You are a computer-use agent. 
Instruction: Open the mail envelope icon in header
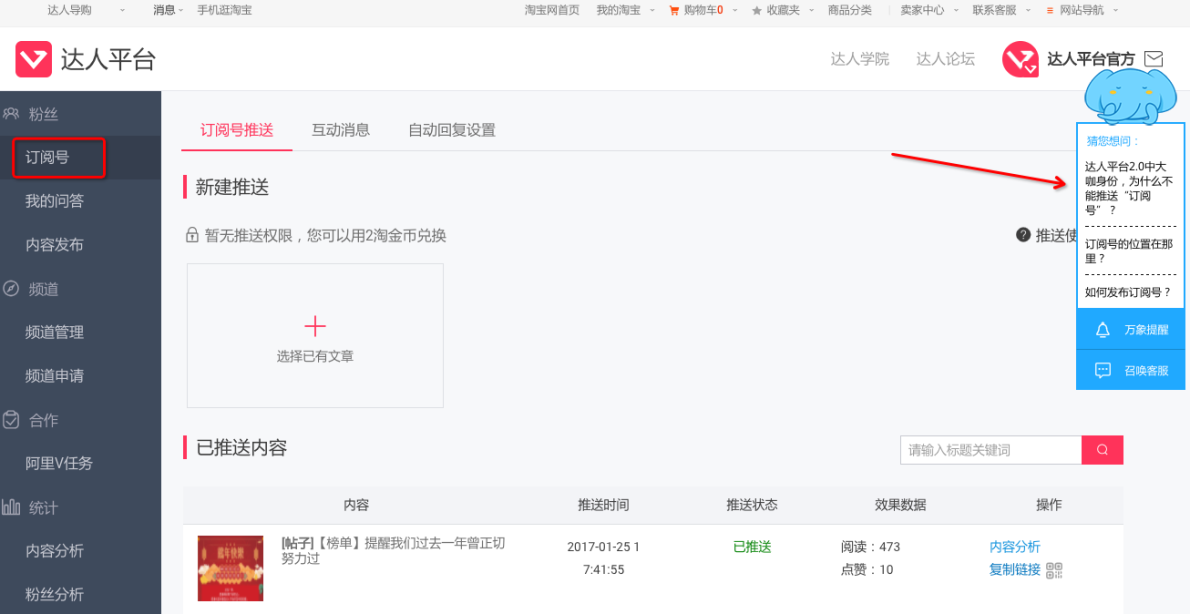(x=1154, y=58)
